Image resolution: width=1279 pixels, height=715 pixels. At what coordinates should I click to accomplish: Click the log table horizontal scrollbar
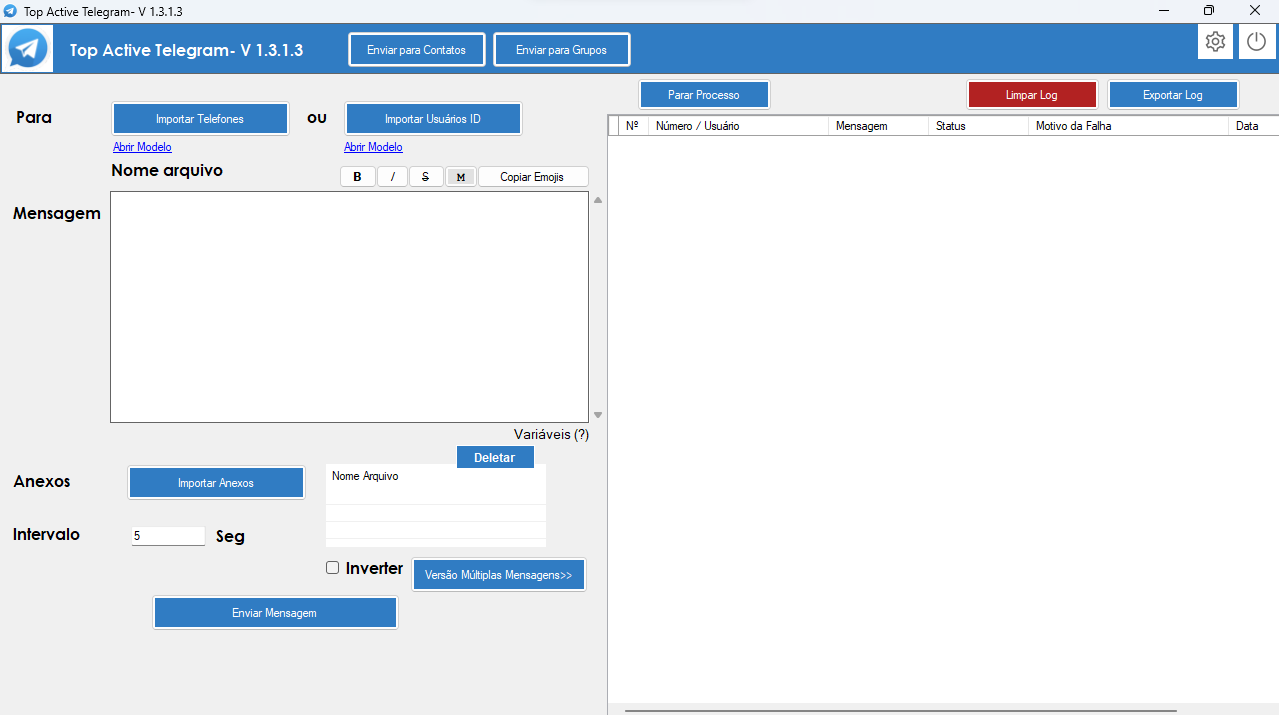click(900, 710)
